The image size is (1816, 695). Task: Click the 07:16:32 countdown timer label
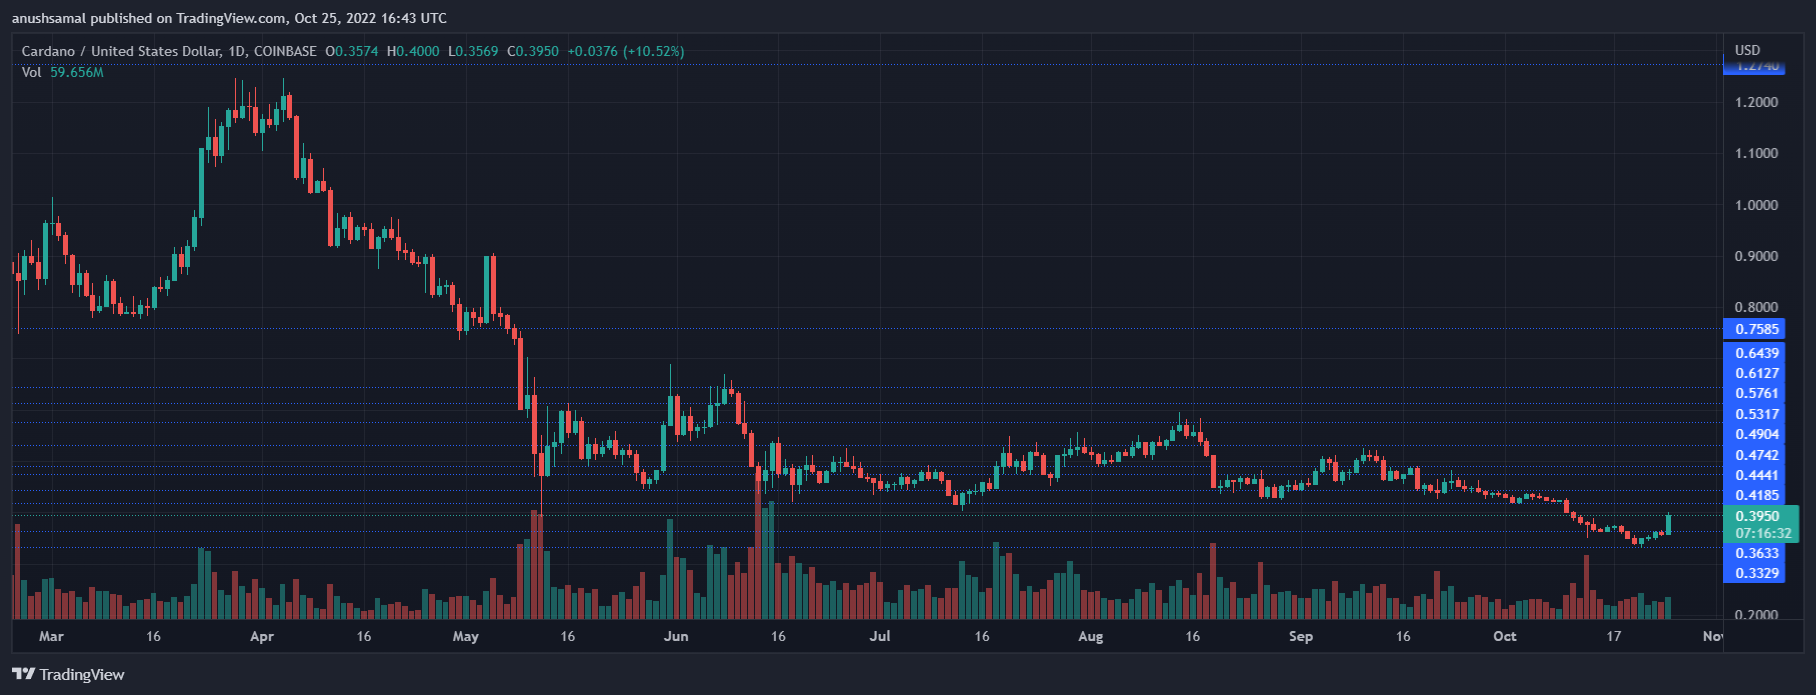pos(1762,533)
